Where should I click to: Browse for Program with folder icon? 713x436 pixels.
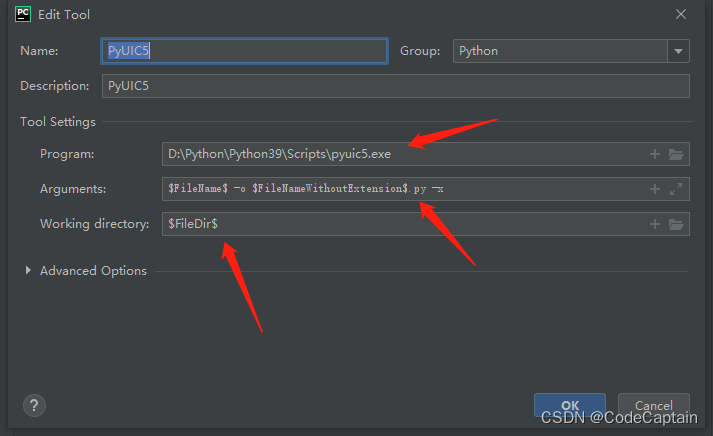click(x=676, y=154)
